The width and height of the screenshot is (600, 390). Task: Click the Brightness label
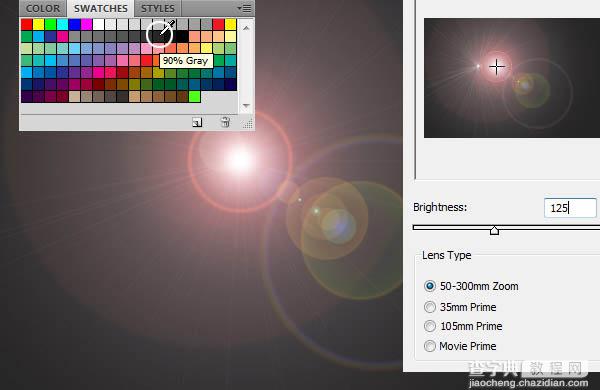(x=440, y=207)
